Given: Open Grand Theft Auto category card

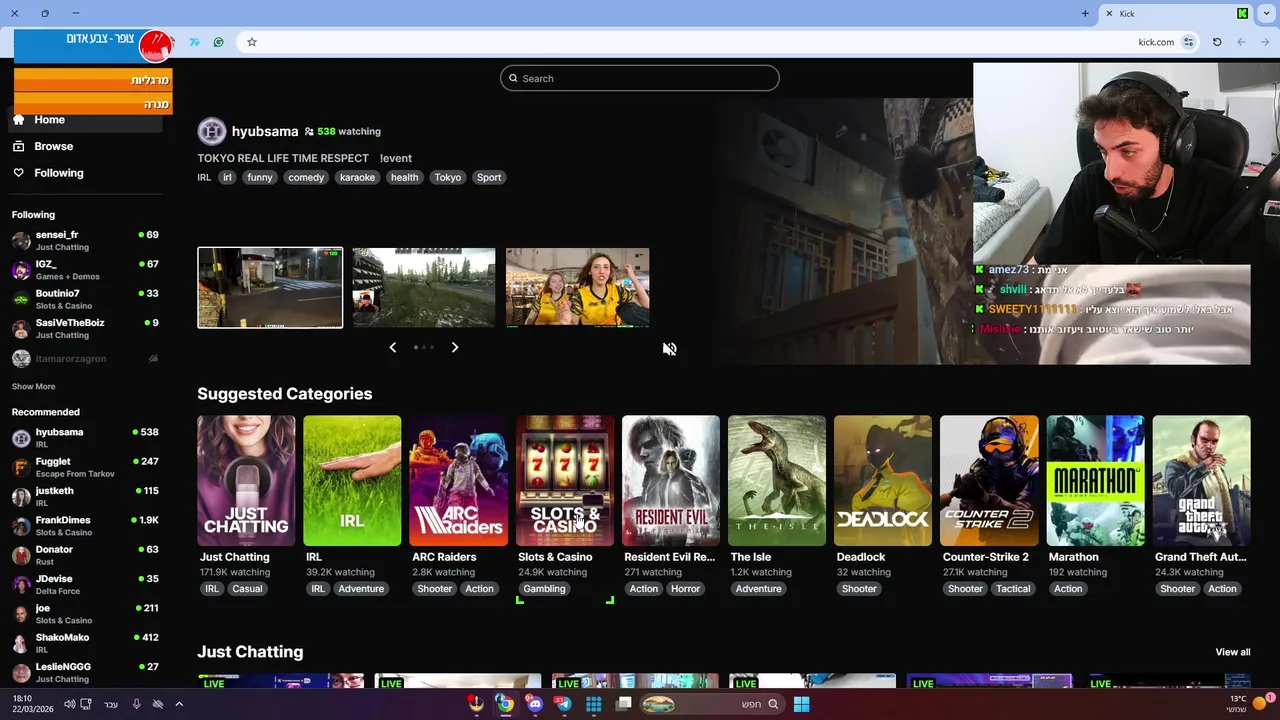Looking at the screenshot, I should [x=1201, y=481].
